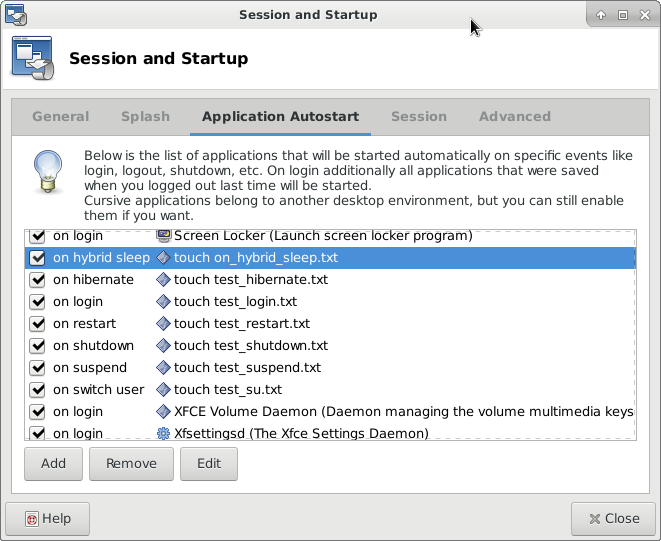Click the Xfsettingsd gear icon
Image resolution: width=661 pixels, height=541 pixels.
(x=164, y=434)
